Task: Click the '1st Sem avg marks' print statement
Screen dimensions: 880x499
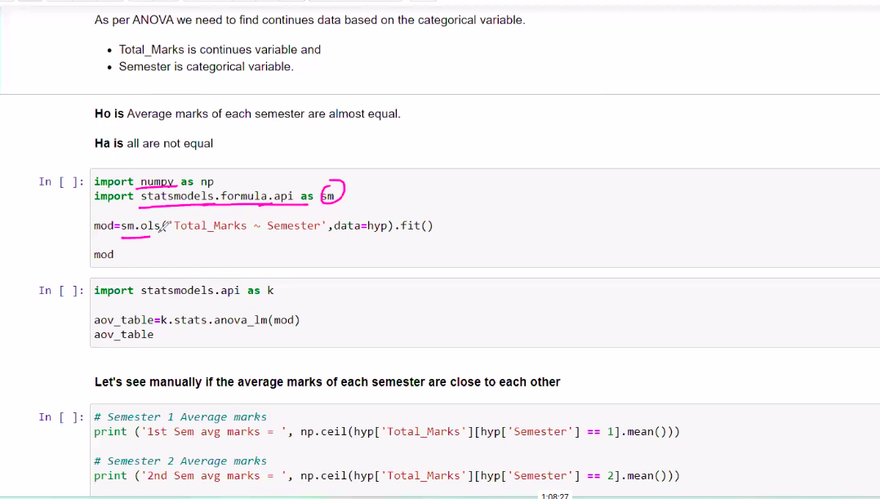Action: point(387,432)
